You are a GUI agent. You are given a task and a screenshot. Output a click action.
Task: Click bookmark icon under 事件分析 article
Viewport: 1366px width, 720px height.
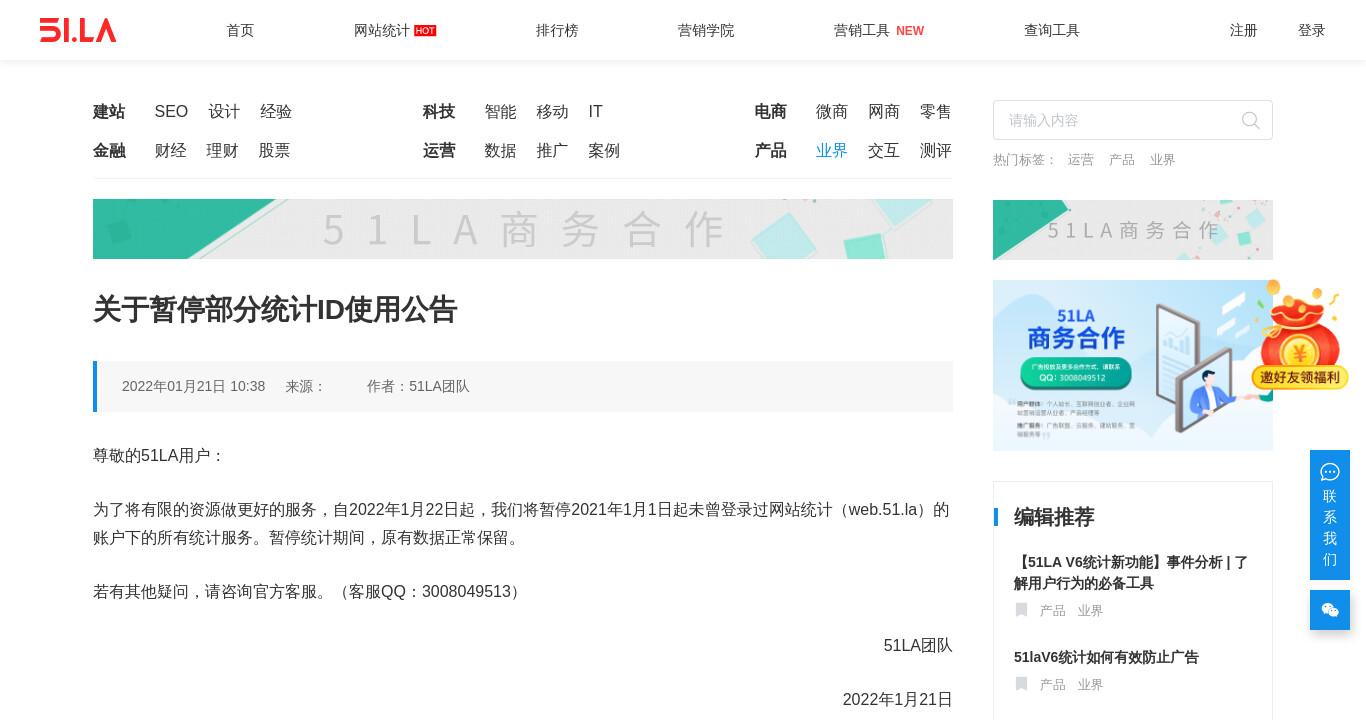[1021, 610]
